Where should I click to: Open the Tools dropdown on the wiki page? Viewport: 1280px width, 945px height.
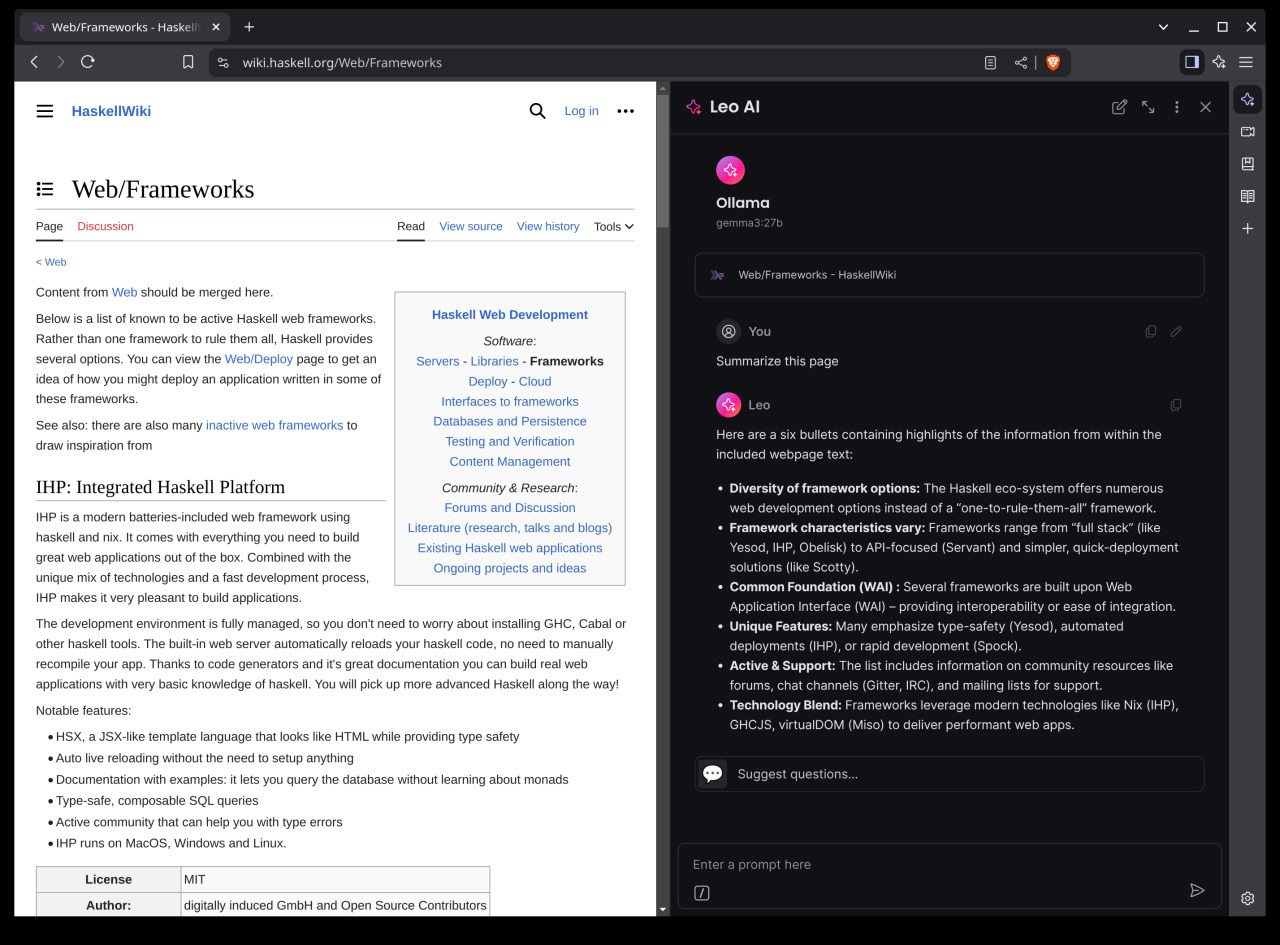612,226
